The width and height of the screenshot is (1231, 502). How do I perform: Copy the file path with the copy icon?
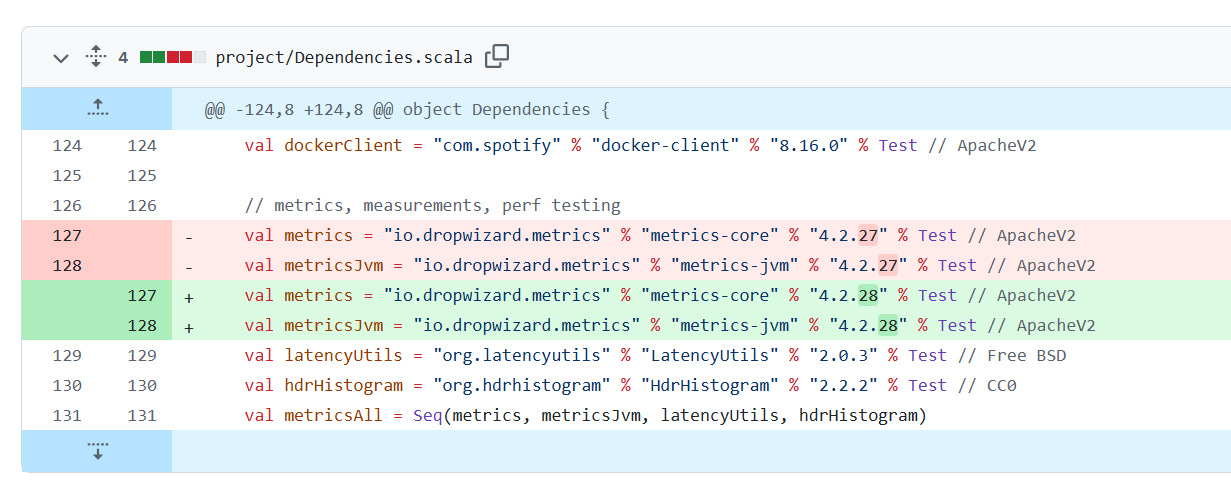tap(497, 57)
